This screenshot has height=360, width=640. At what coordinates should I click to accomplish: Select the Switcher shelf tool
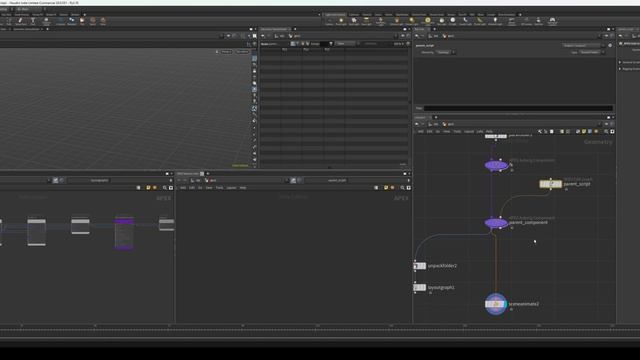click(539, 21)
